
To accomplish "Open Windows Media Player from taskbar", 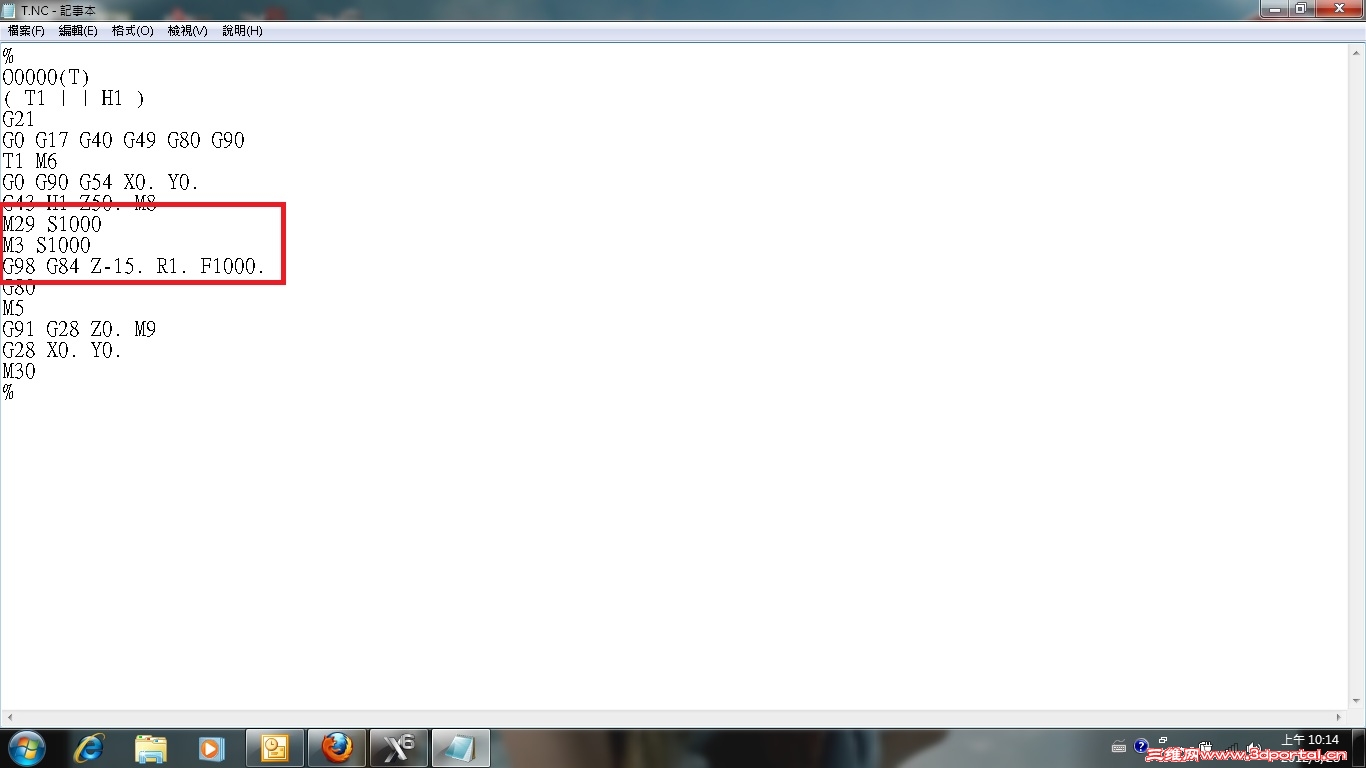I will coord(212,748).
